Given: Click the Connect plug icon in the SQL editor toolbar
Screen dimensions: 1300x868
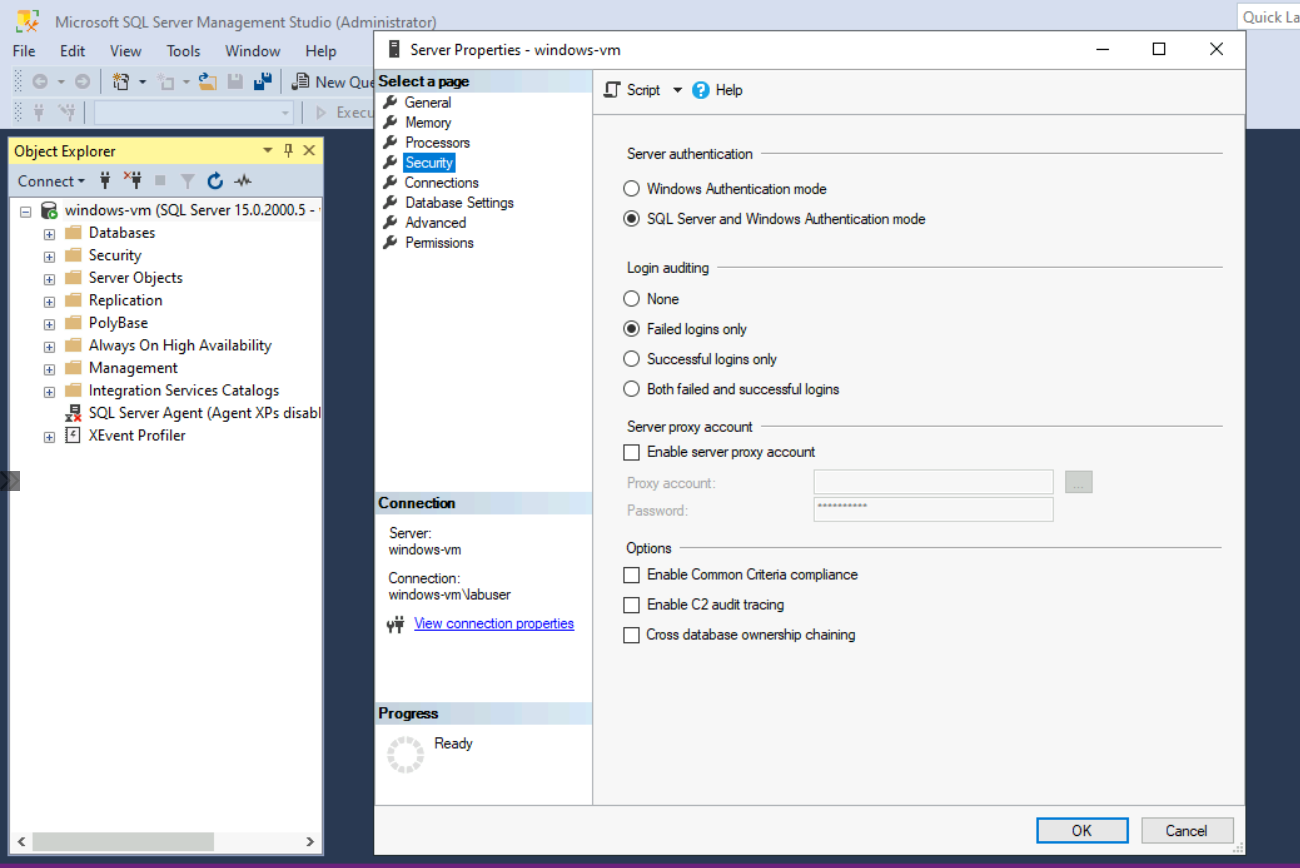Looking at the screenshot, I should [39, 112].
